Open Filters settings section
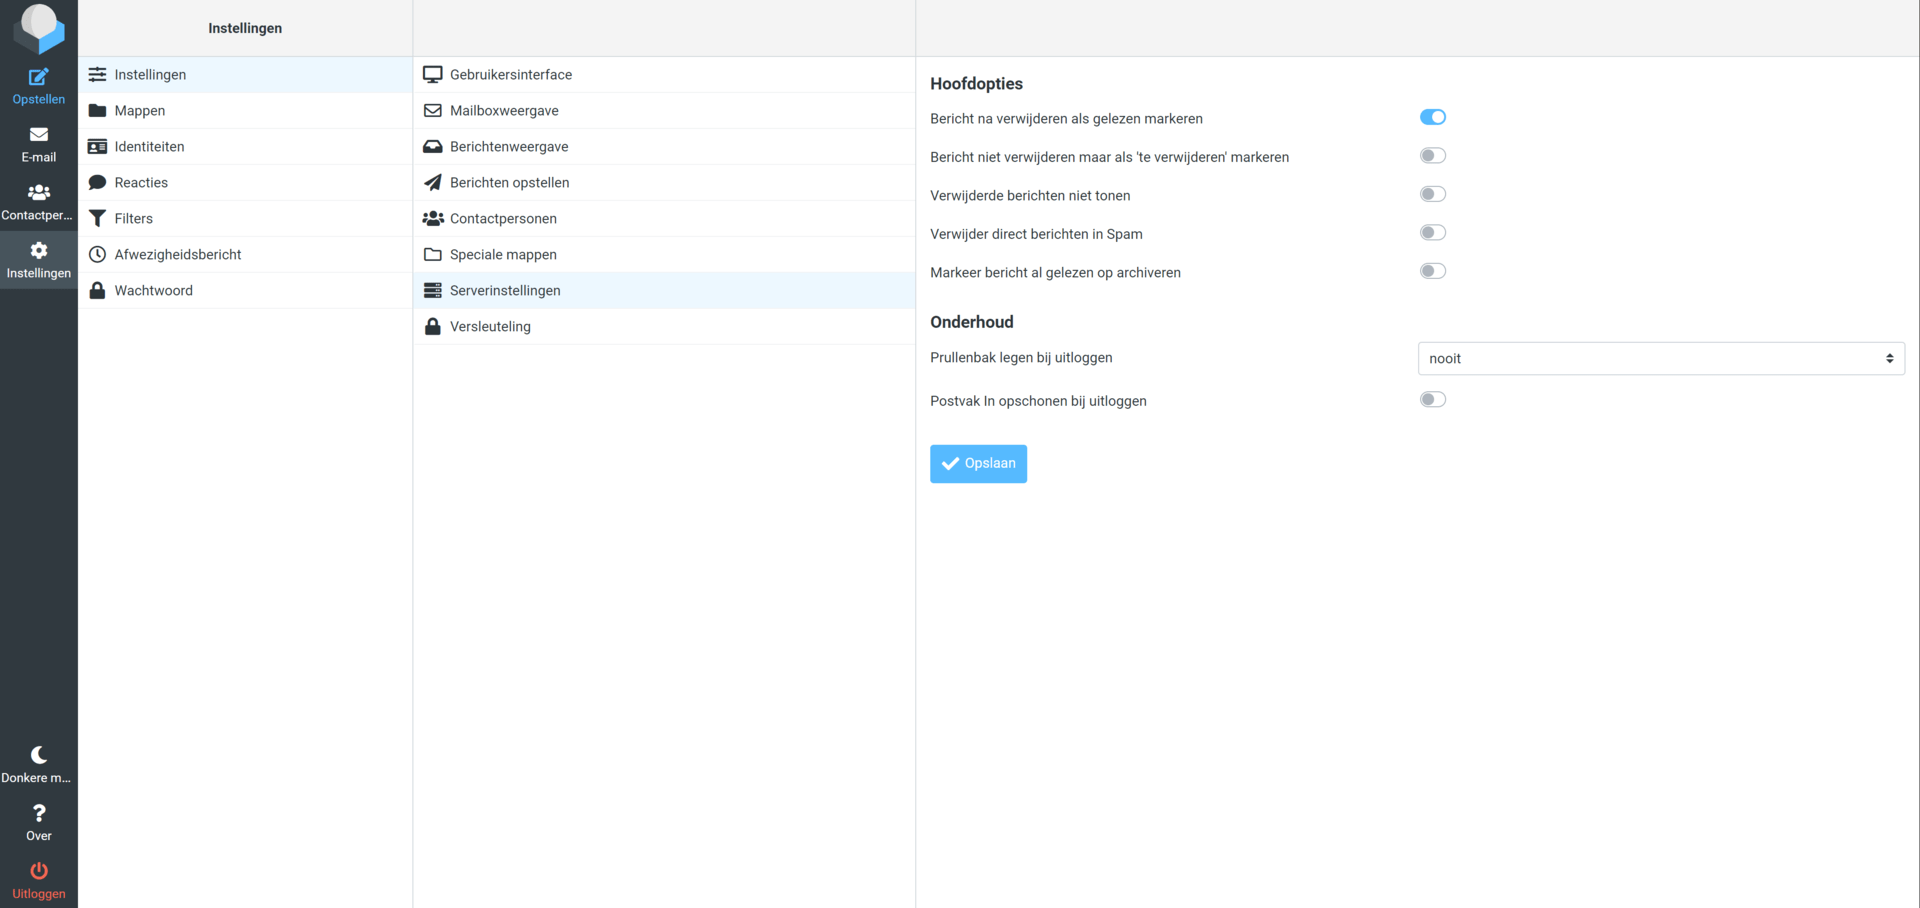Image resolution: width=1920 pixels, height=908 pixels. [245, 219]
